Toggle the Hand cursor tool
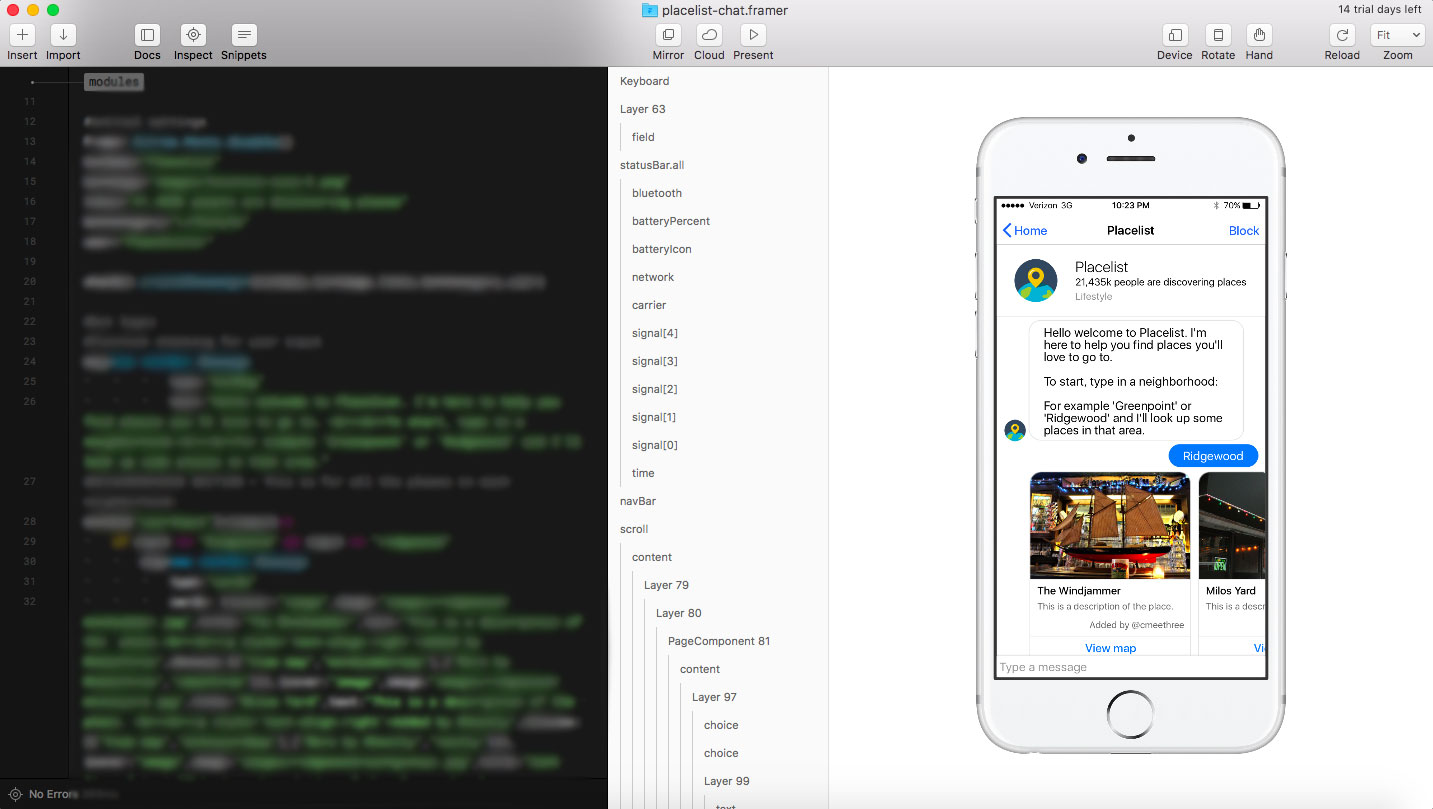Image resolution: width=1433 pixels, height=809 pixels. (1259, 35)
